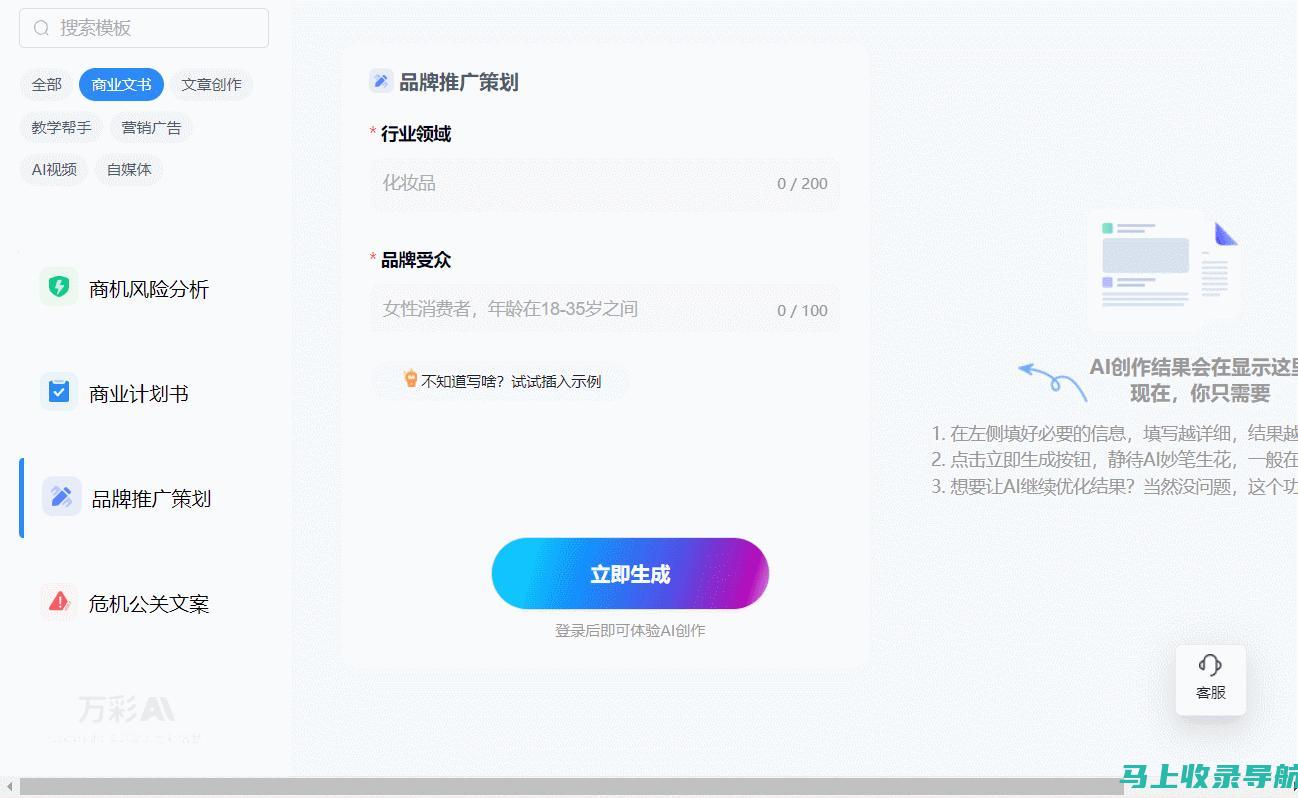This screenshot has height=798, width=1298.
Task: Click the search magnifier icon
Action: pyautogui.click(x=41, y=28)
